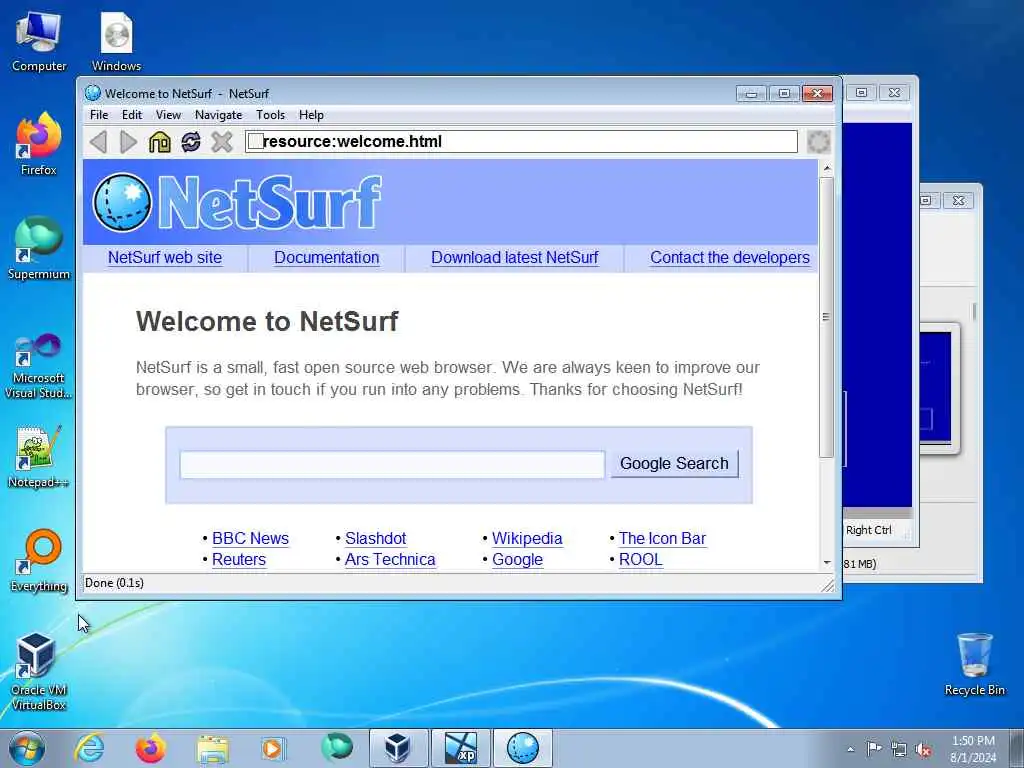Image resolution: width=1024 pixels, height=768 pixels.
Task: Open the Action Center flag icon
Action: click(874, 749)
